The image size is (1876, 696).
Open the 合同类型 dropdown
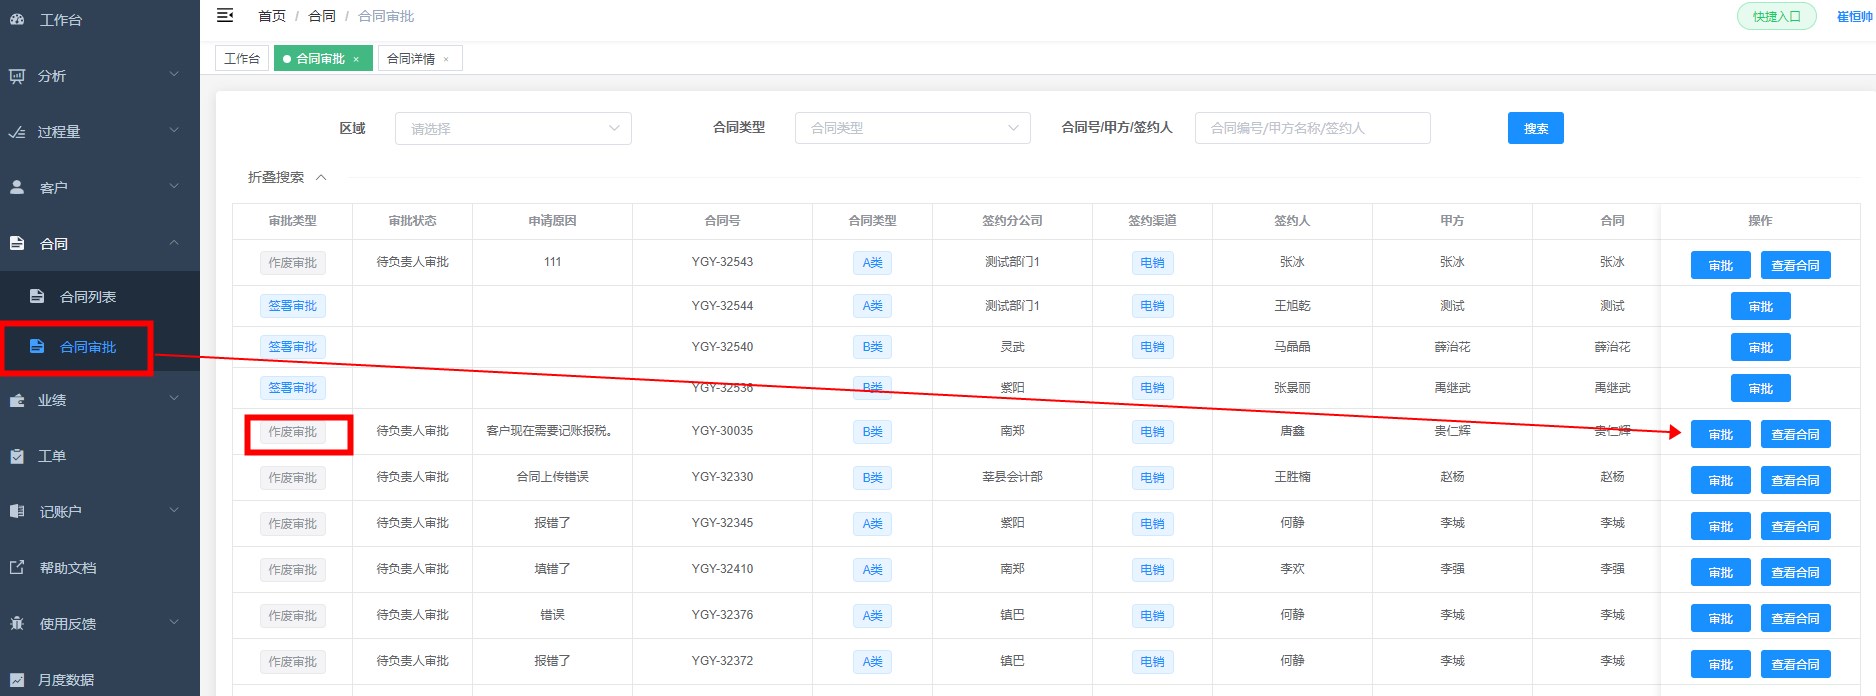point(912,128)
